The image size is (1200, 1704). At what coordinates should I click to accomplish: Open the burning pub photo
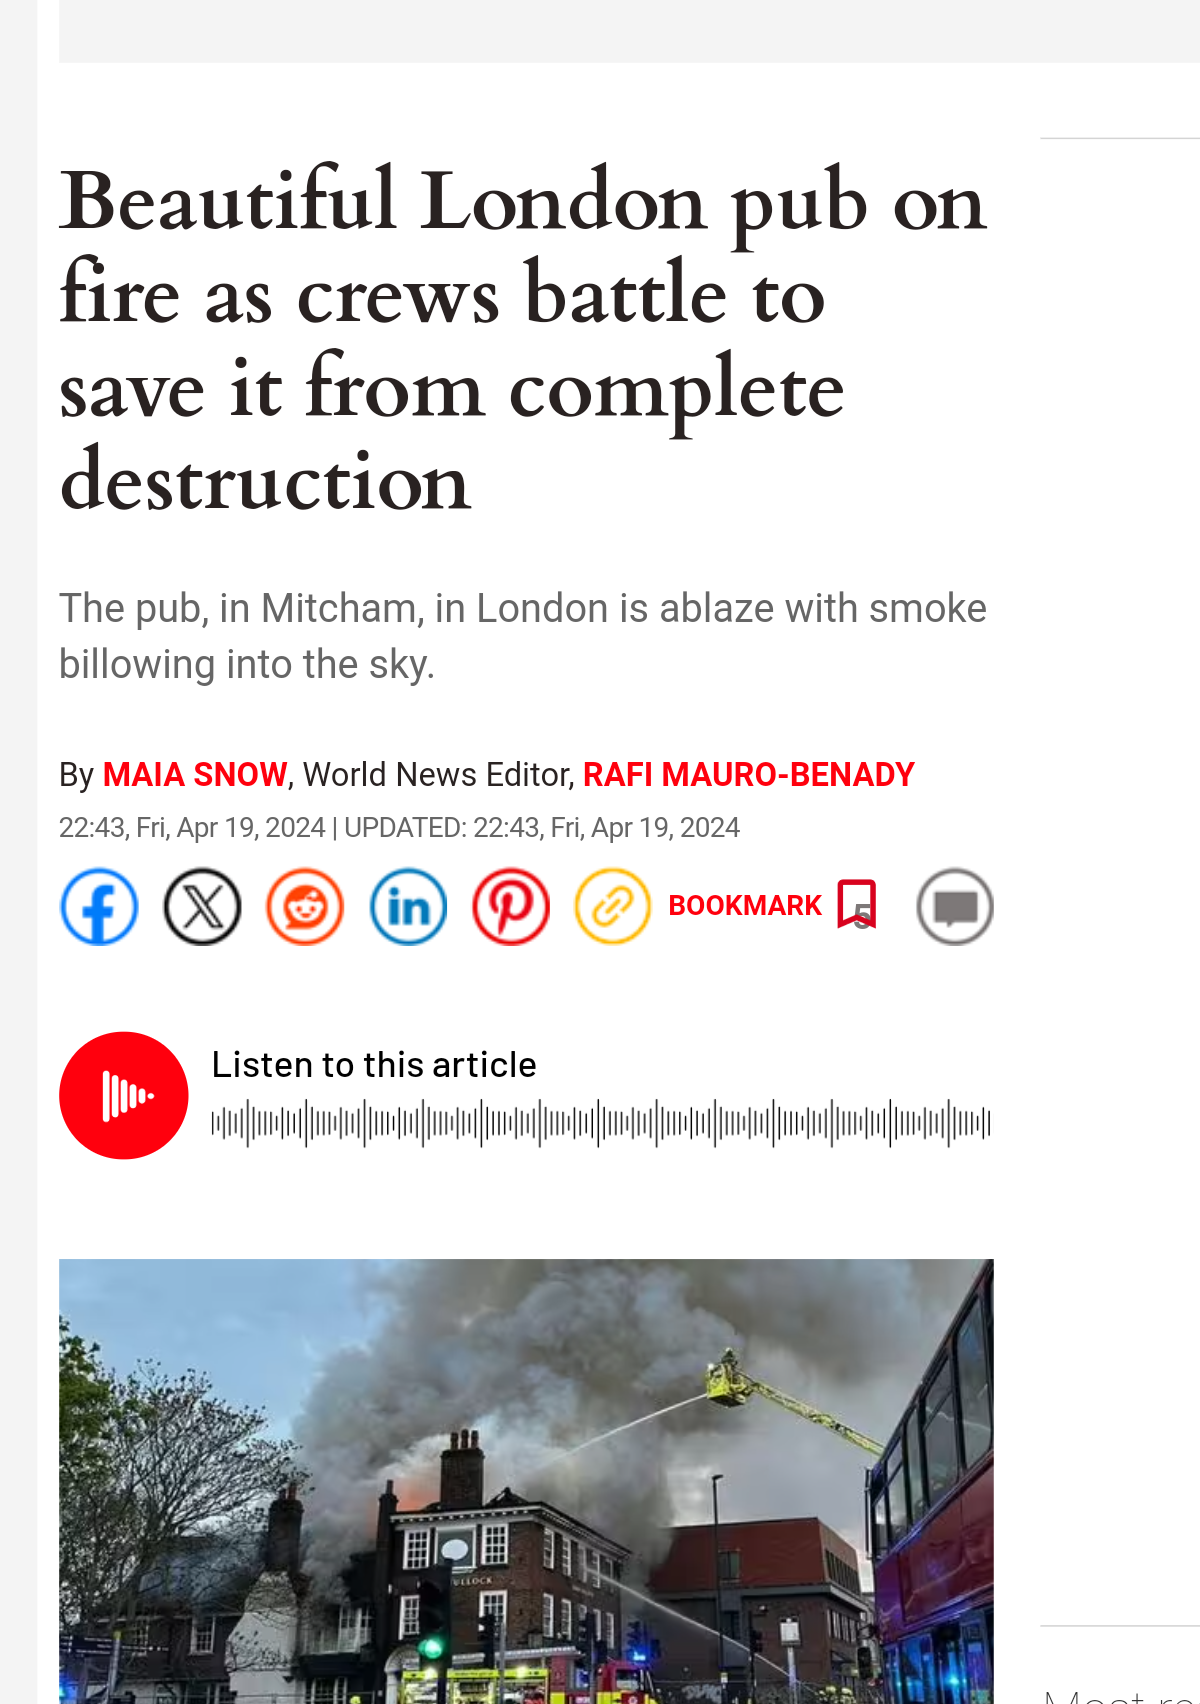526,1481
